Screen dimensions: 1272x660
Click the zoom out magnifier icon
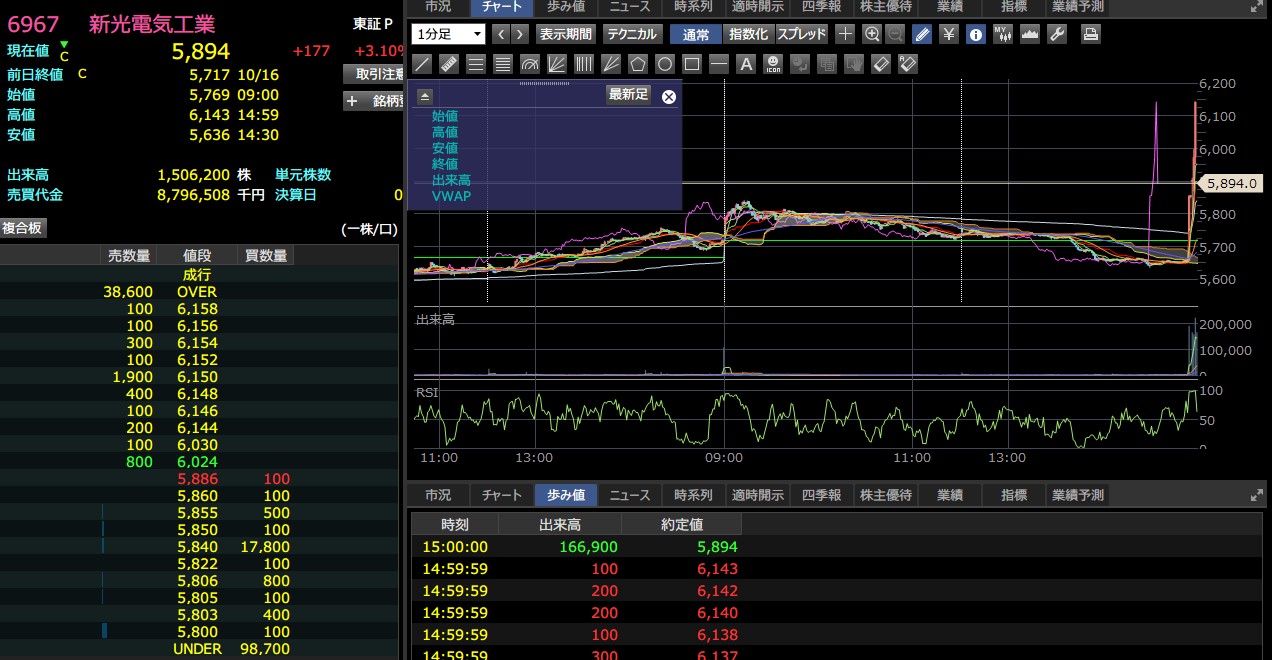[895, 34]
